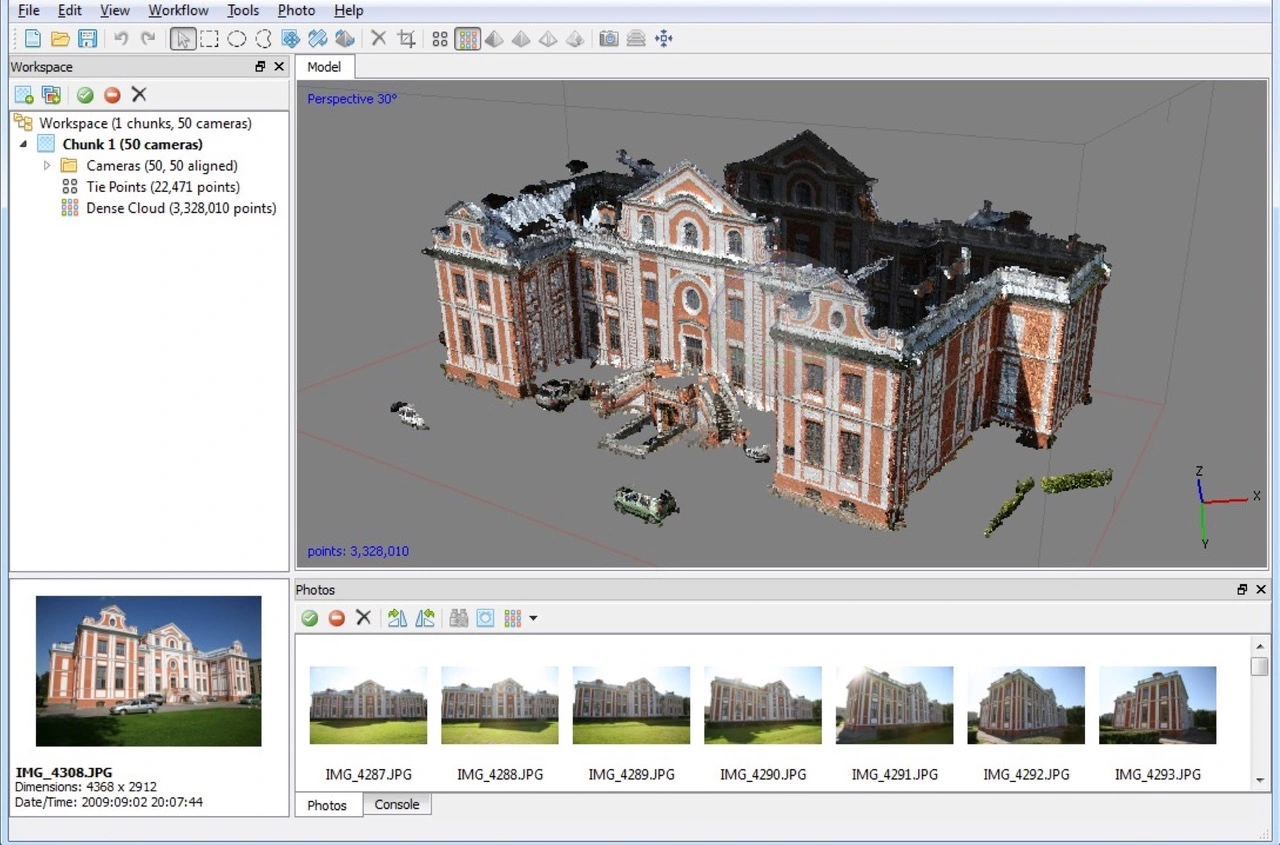Activate the Rotate Object tool
The width and height of the screenshot is (1280, 845).
click(x=345, y=39)
